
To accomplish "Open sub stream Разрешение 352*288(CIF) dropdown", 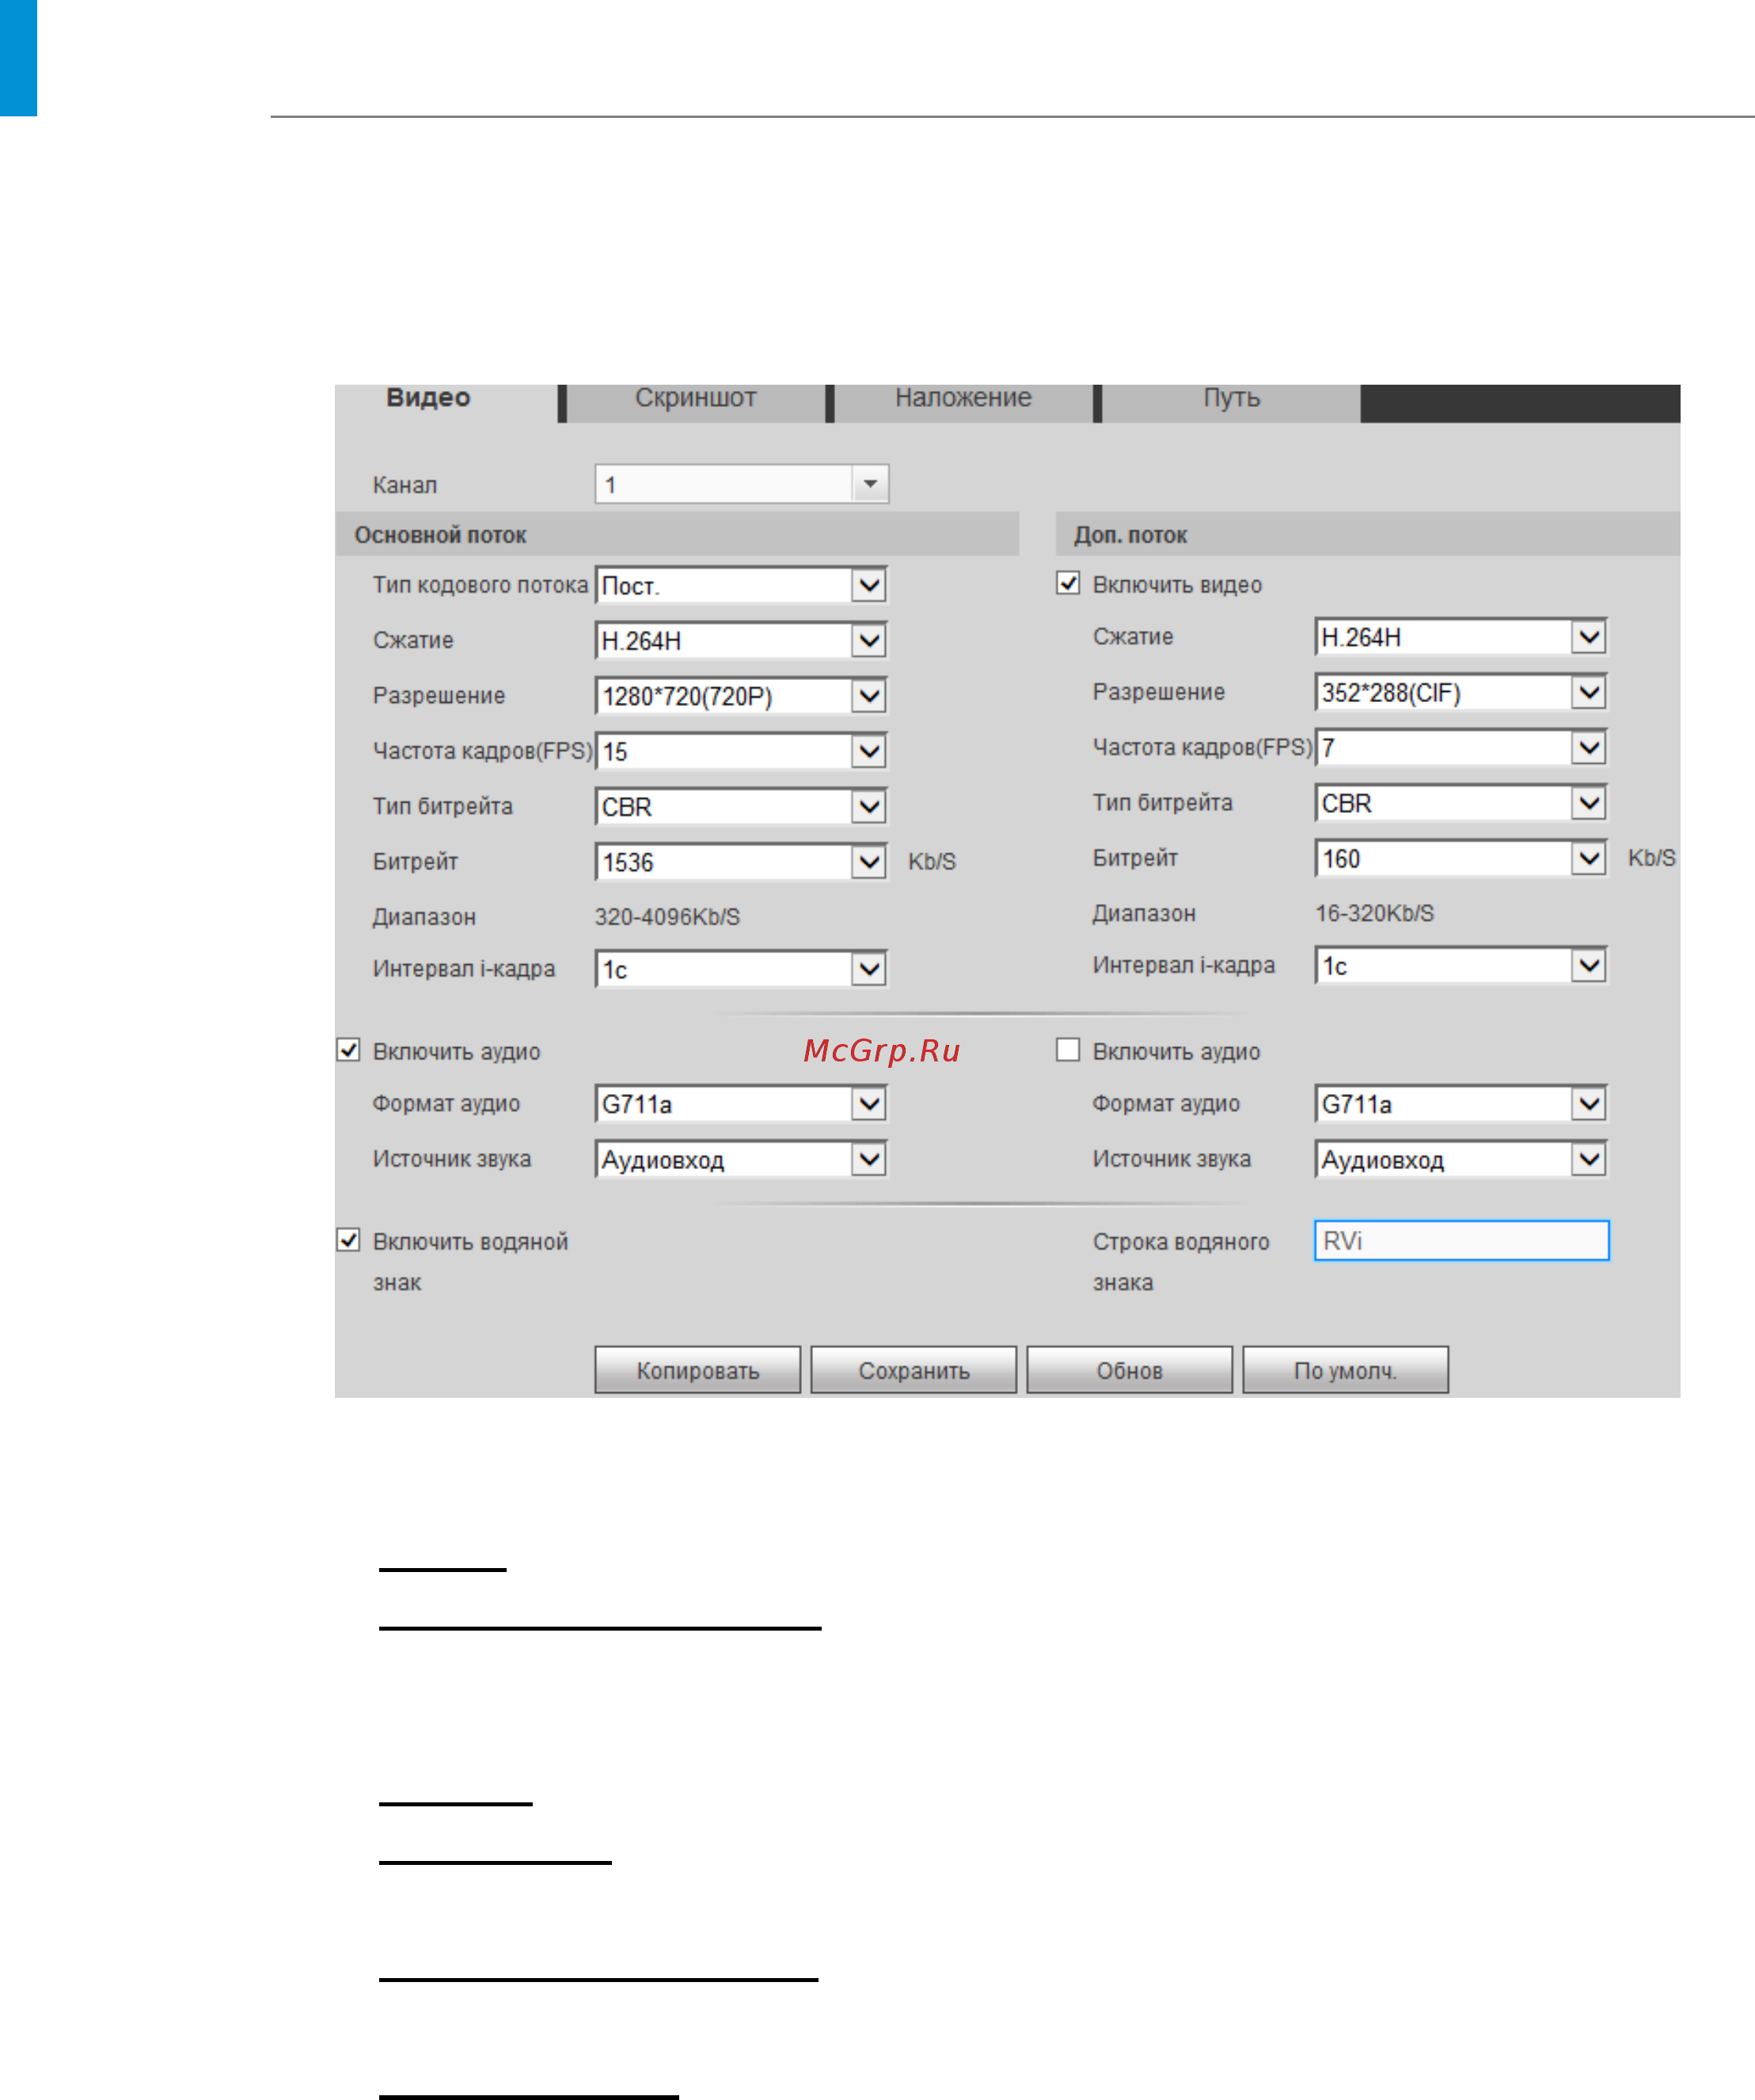I will pyautogui.click(x=1461, y=692).
